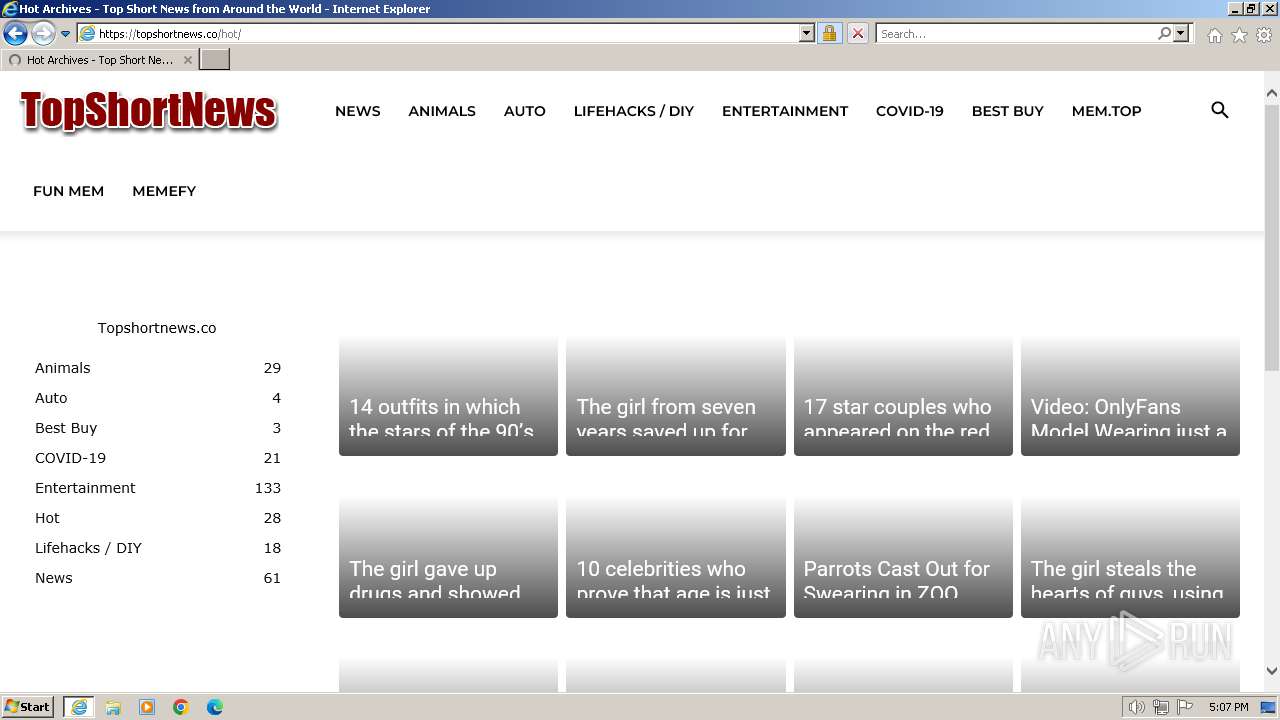
Task: Click the 5:07 PM system clock
Action: pos(1228,707)
